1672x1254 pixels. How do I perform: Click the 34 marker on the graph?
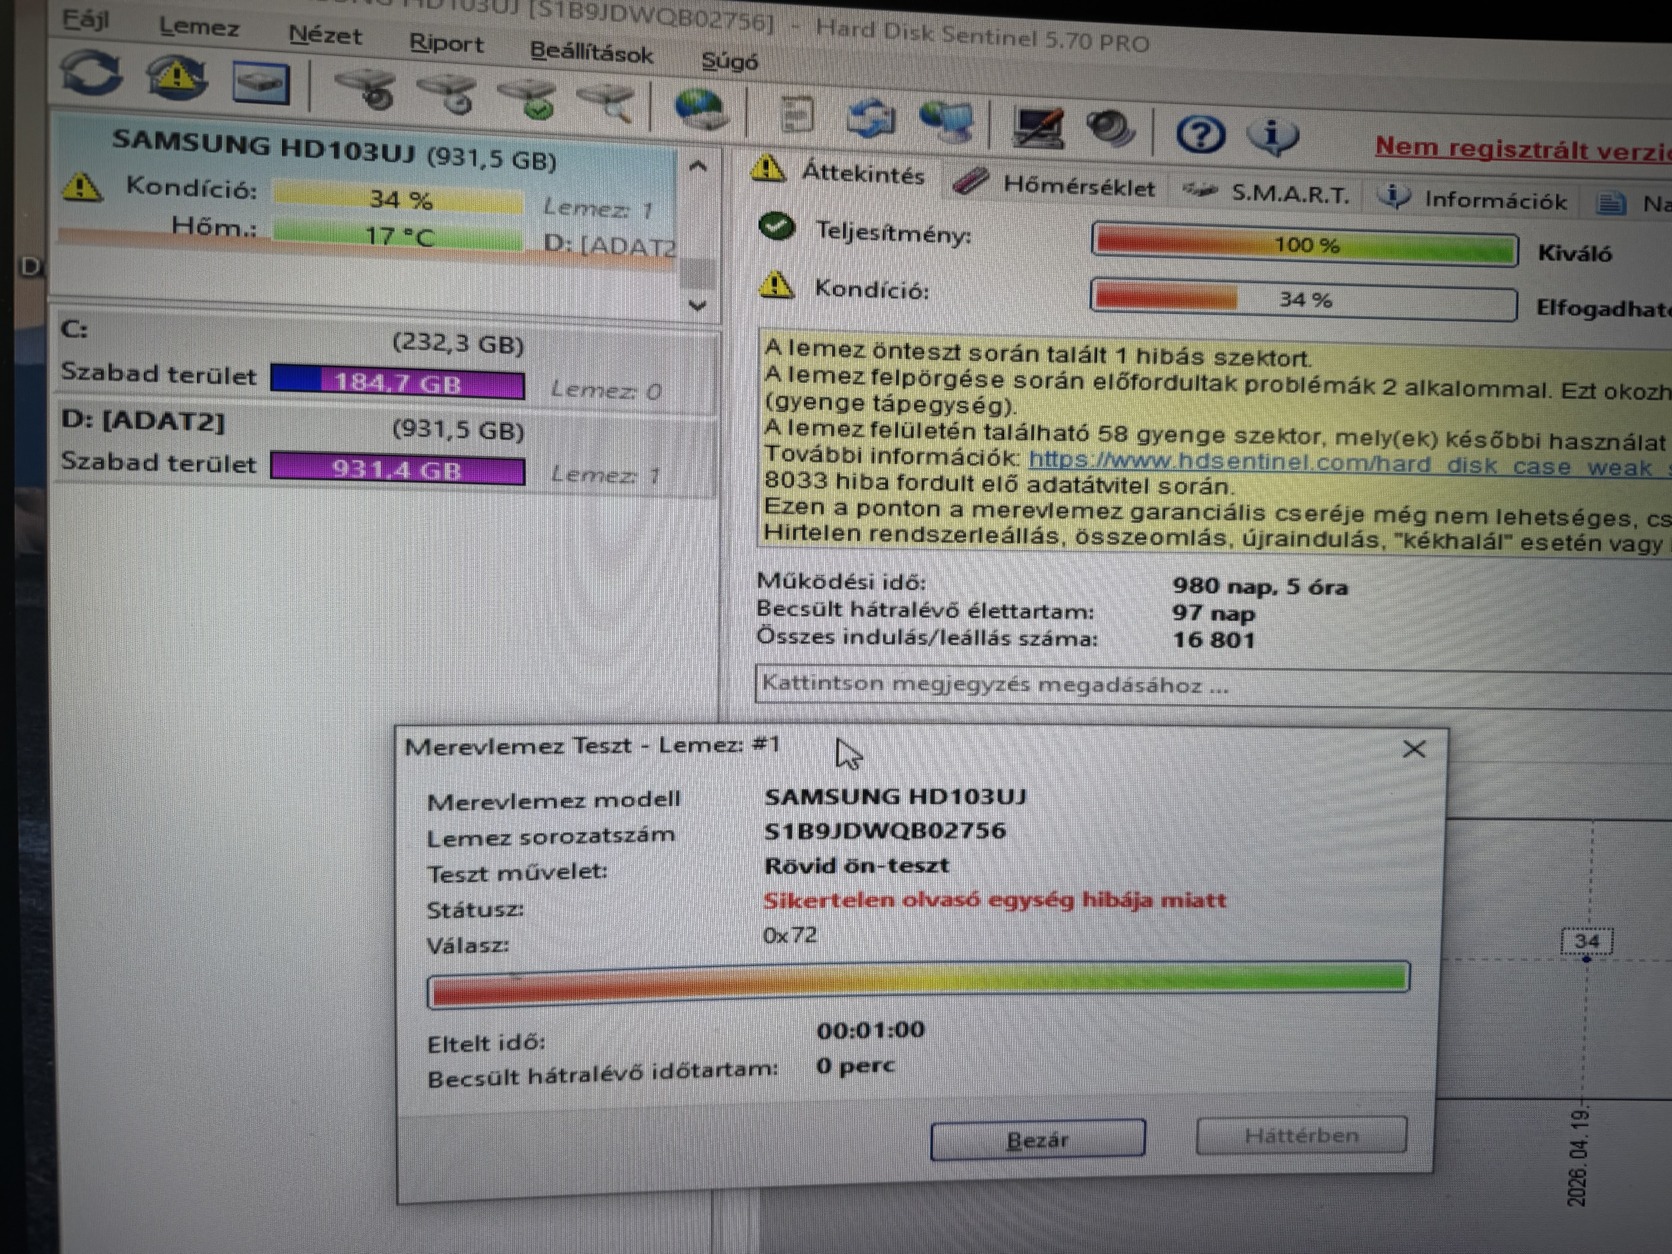point(1586,941)
